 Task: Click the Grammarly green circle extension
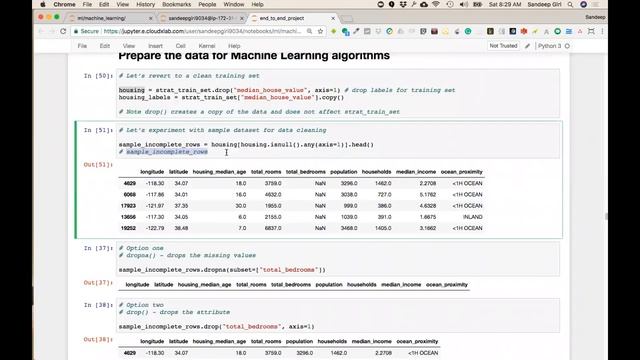(468, 31)
